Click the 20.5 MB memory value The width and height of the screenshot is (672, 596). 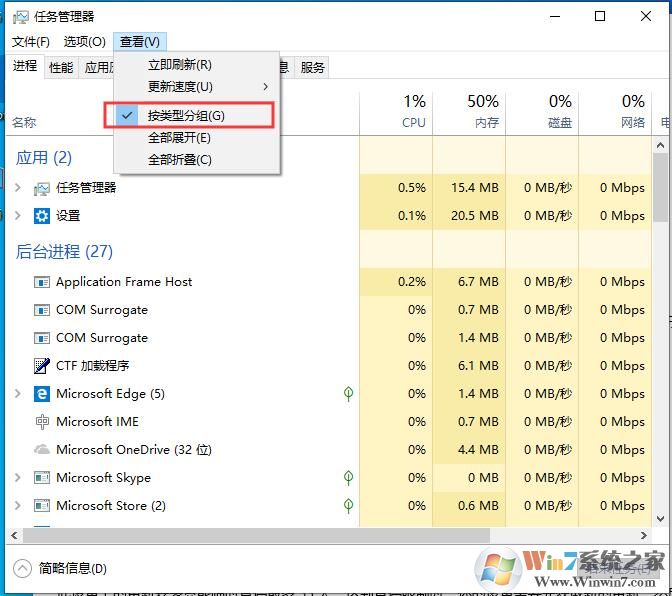(474, 216)
